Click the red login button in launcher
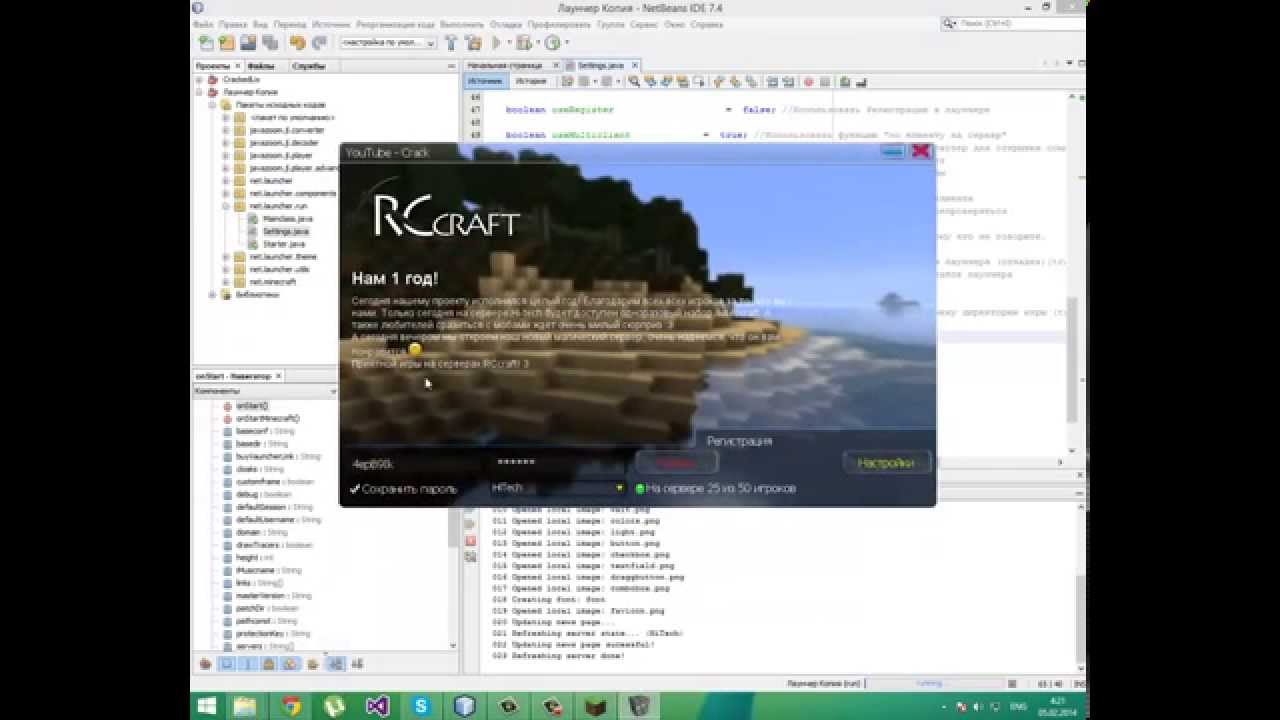The height and width of the screenshot is (720, 1280). [x=676, y=463]
